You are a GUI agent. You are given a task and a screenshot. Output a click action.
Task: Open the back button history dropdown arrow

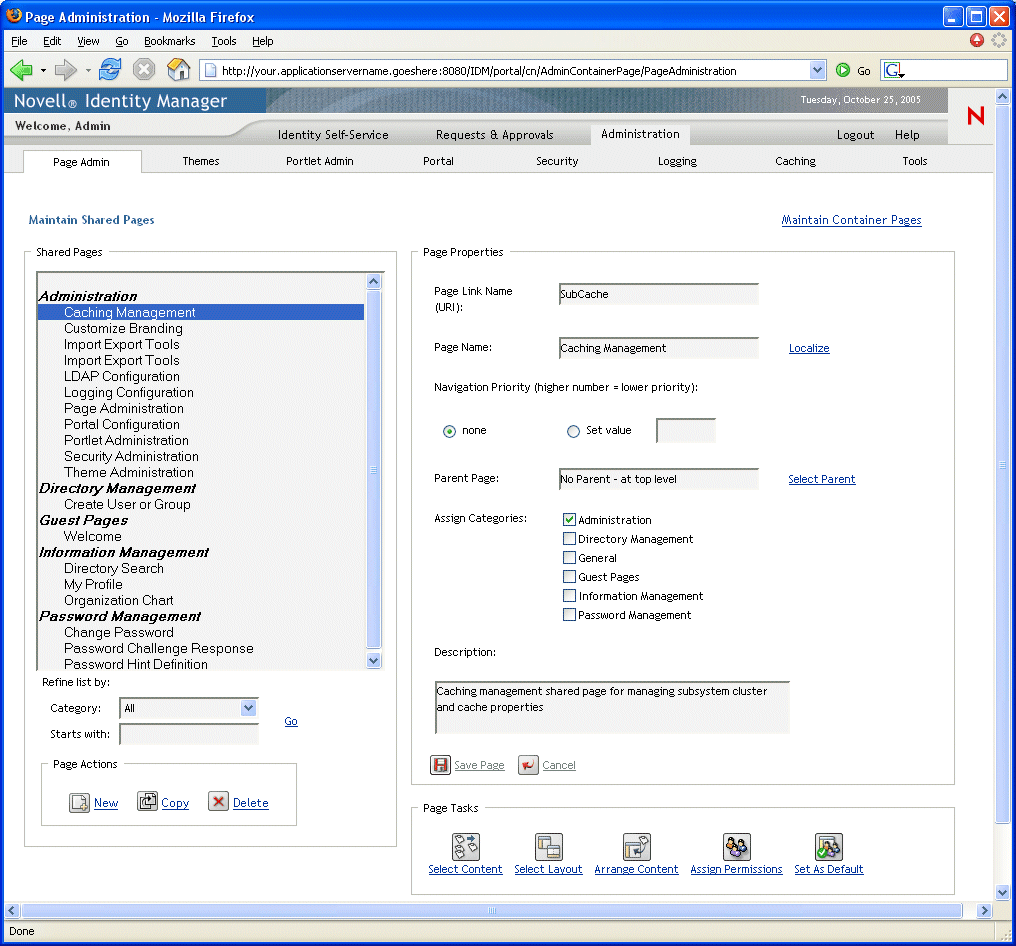pos(43,71)
